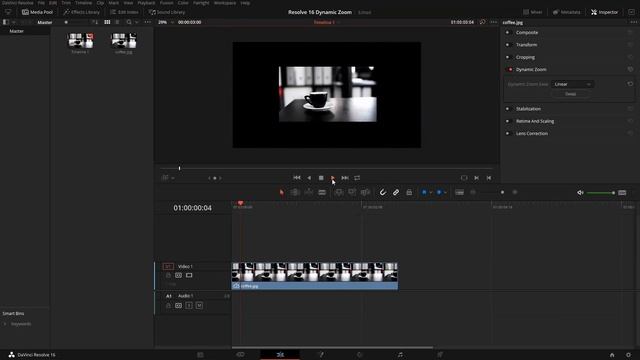Swap Dynamic Zoom start and end icon
Viewport: 640px width, 360px height.
pyautogui.click(x=630, y=84)
